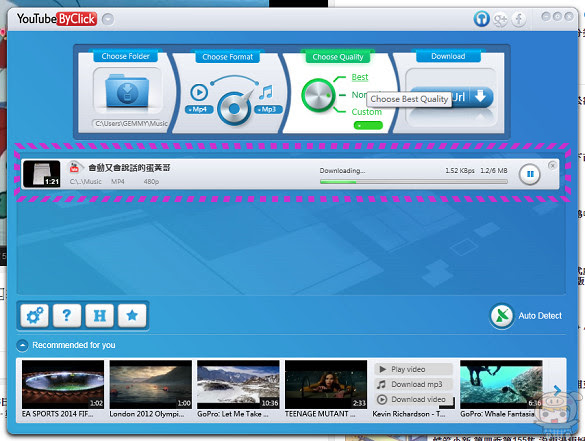This screenshot has width=585, height=441.
Task: Open GoPro: Whale Fantasia video thumbnail
Action: (x=501, y=384)
